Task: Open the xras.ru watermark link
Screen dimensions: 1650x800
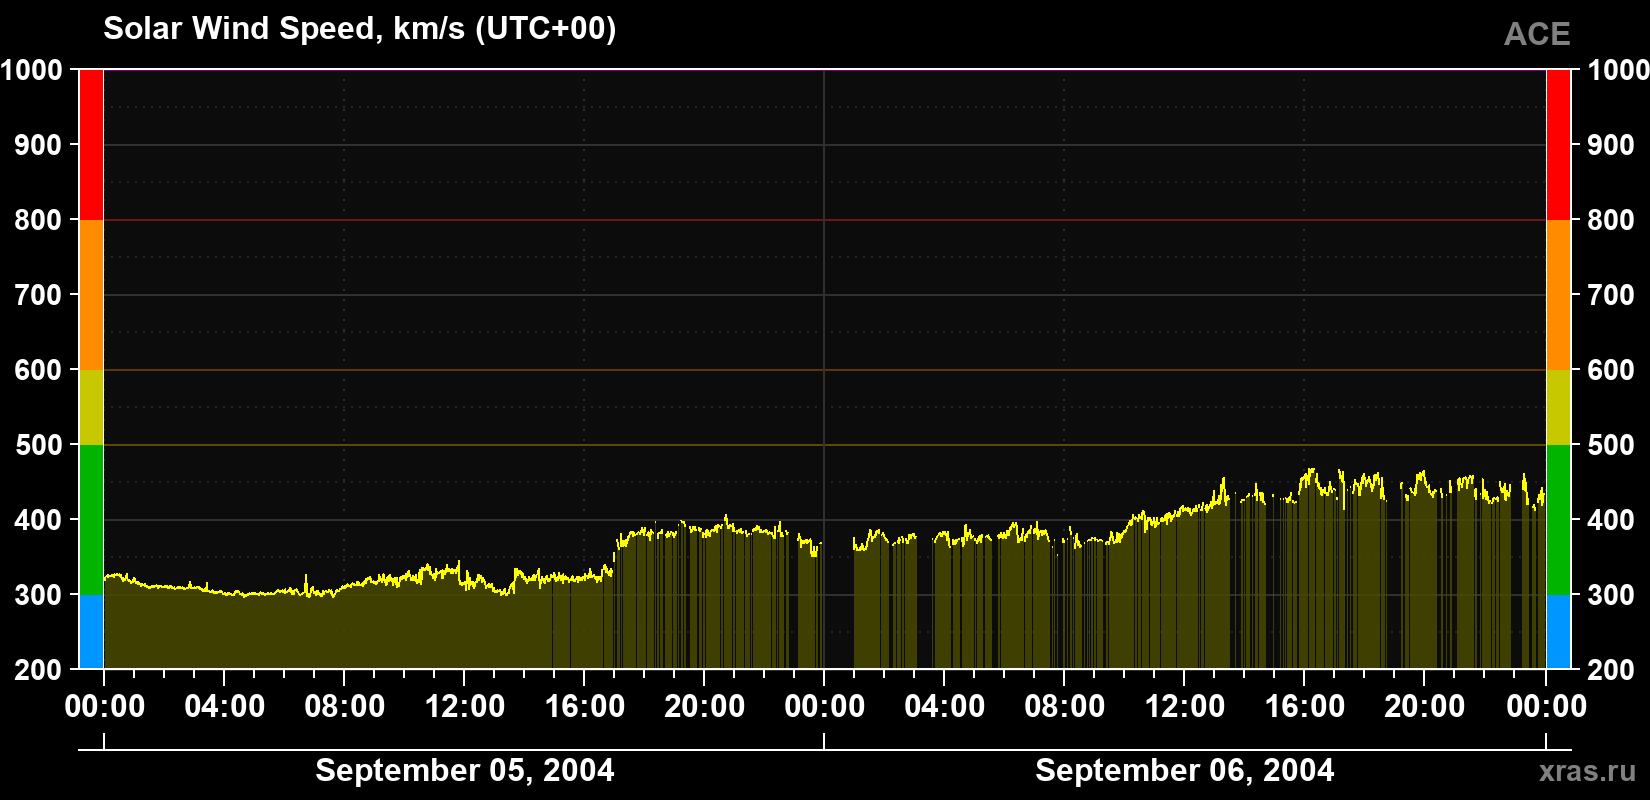Action: [1587, 771]
